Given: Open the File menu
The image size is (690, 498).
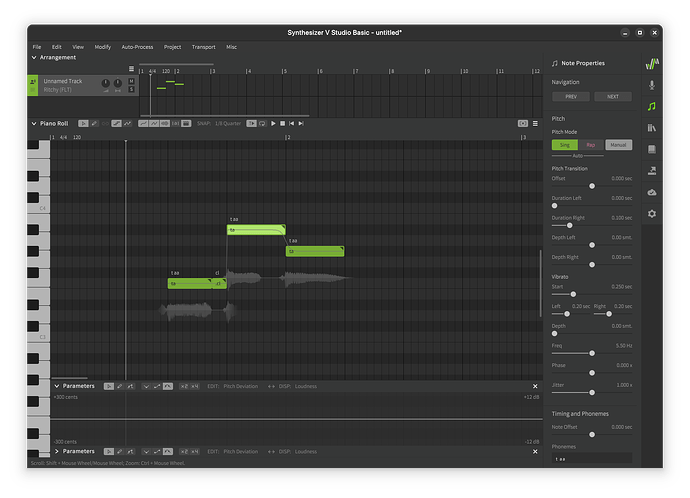Looking at the screenshot, I should coord(37,47).
